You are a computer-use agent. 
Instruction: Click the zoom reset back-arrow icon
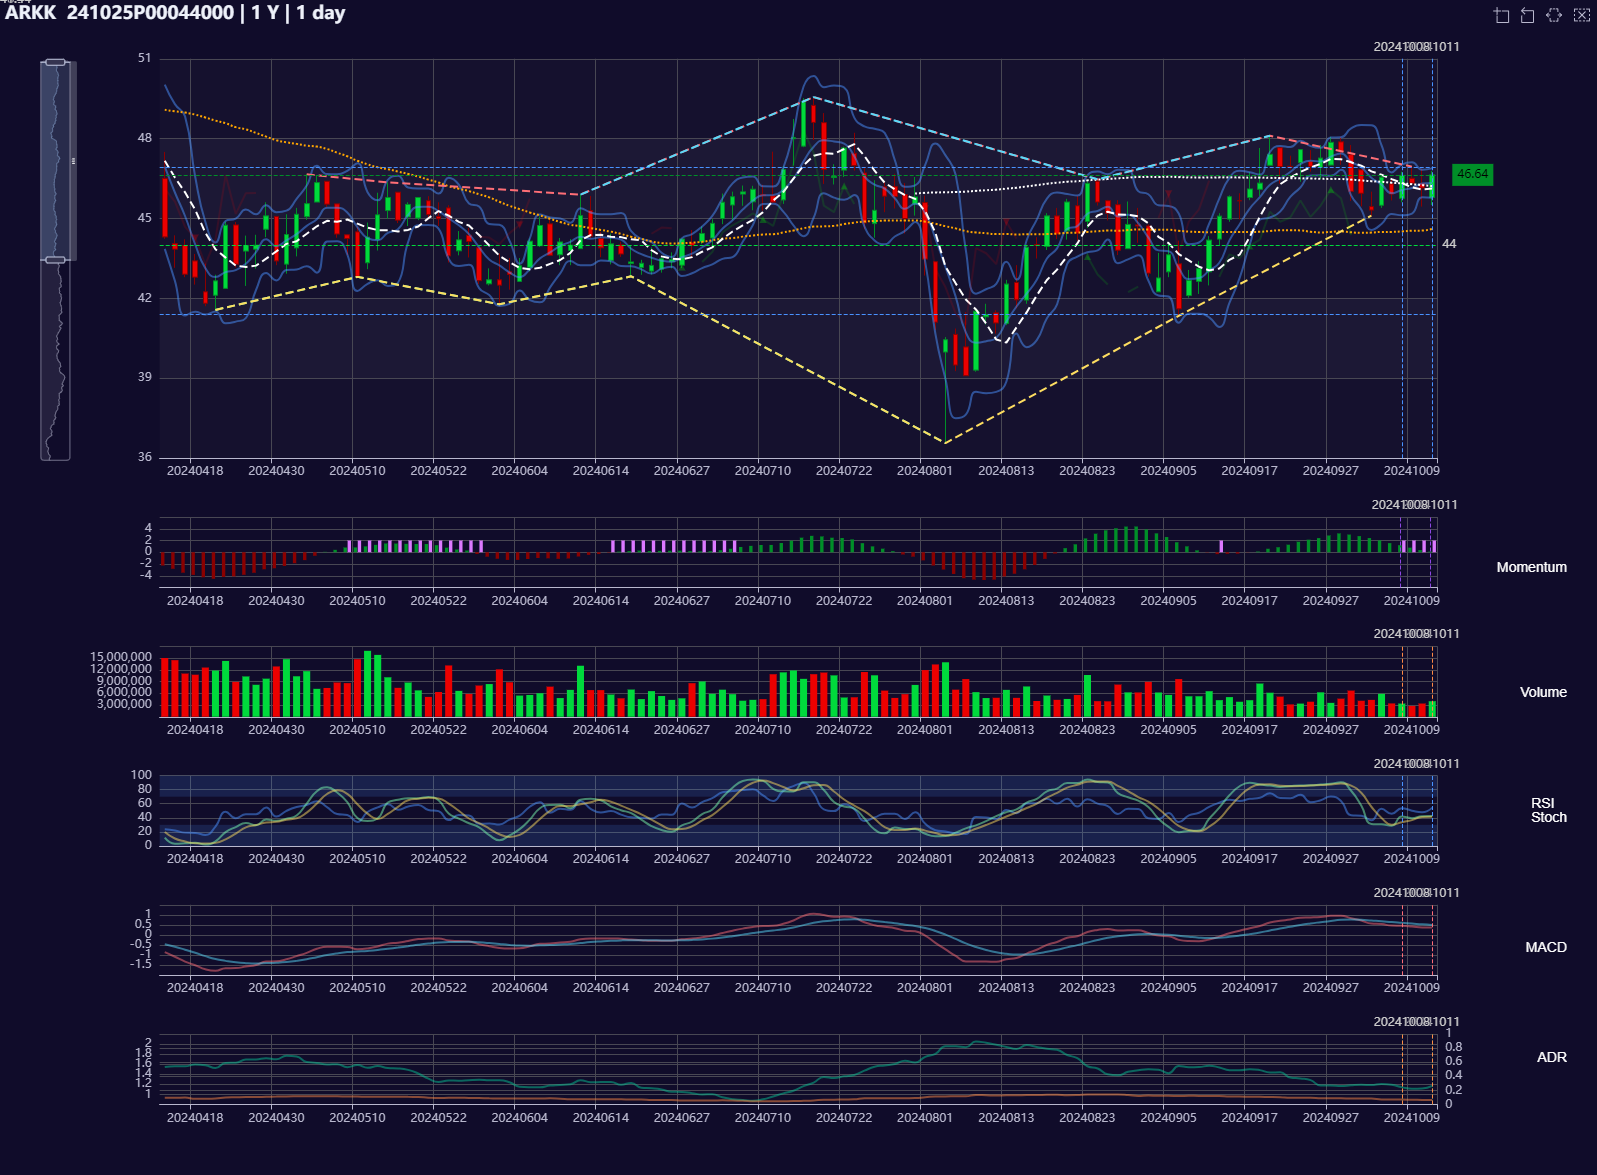point(1527,15)
